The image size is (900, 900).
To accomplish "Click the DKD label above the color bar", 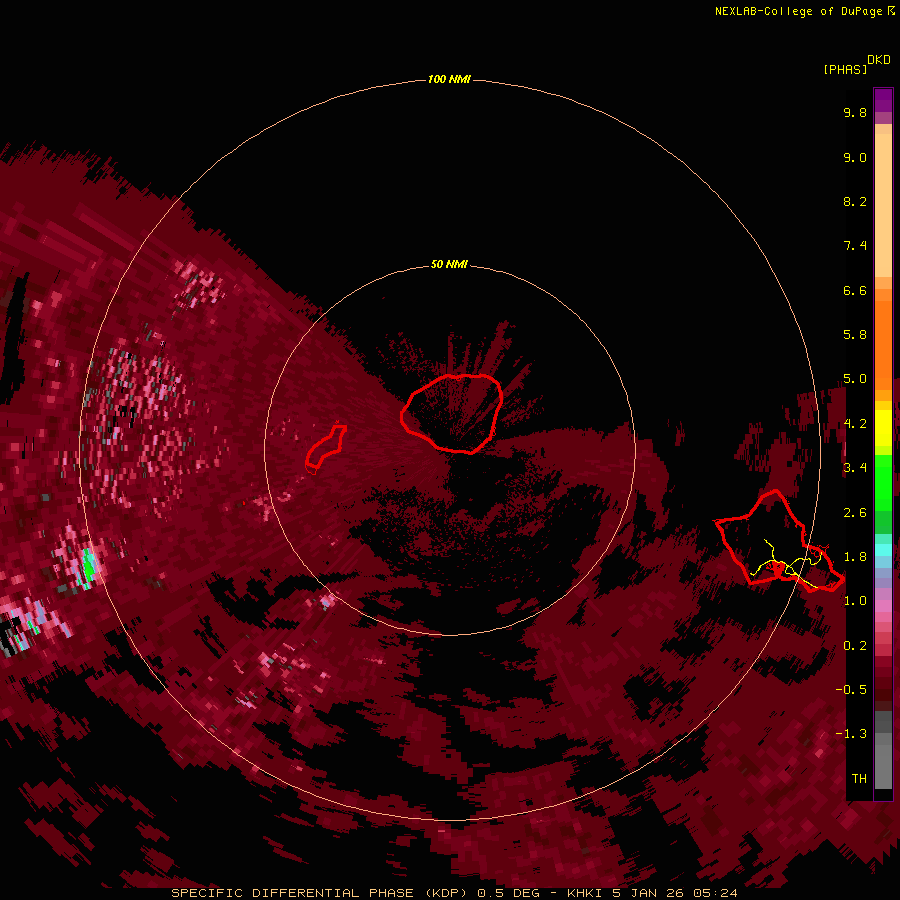I will point(879,60).
